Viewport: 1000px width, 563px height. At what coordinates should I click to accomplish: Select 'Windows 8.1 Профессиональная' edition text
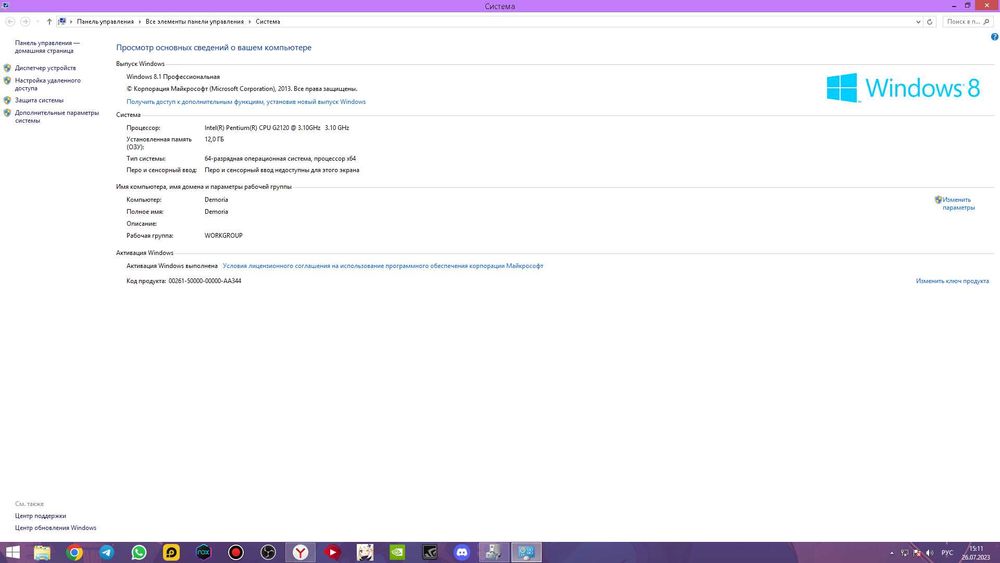tap(173, 77)
